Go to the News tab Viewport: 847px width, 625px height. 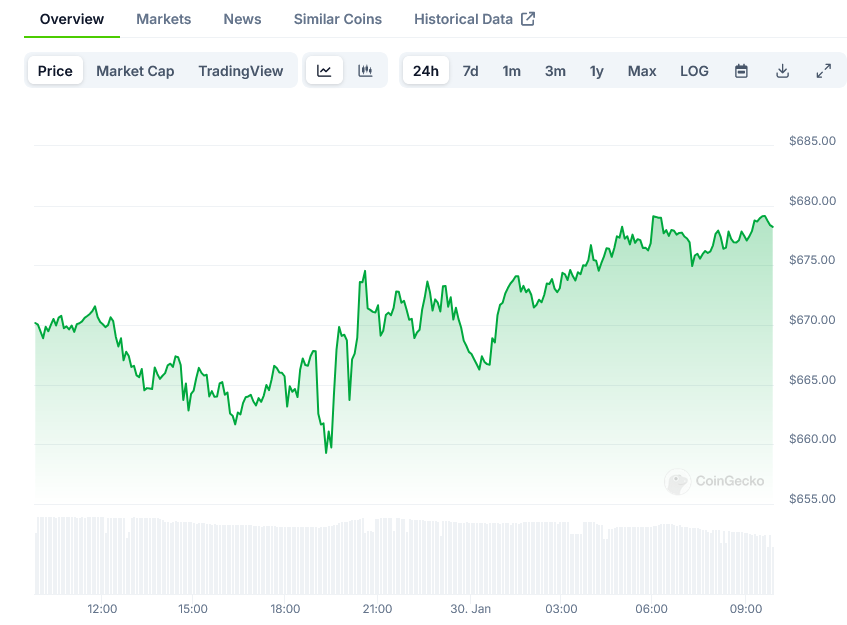[242, 19]
